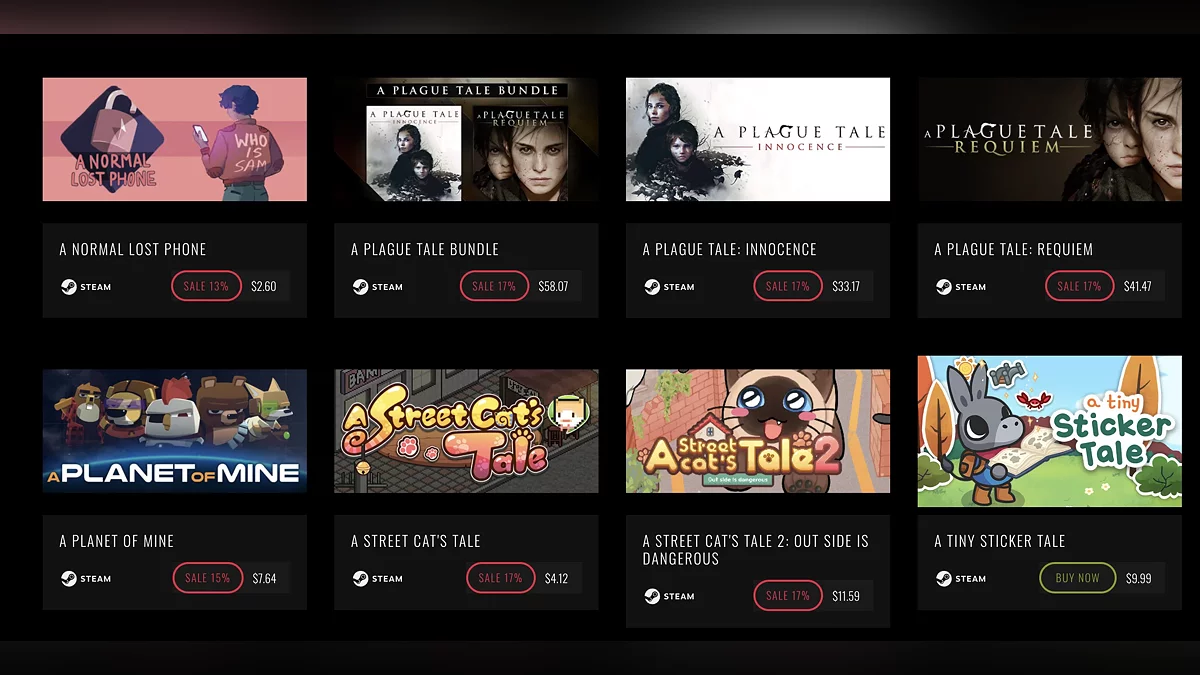Click the Steam icon under A Plague Tale: Innocence
The width and height of the screenshot is (1200, 675).
652,287
